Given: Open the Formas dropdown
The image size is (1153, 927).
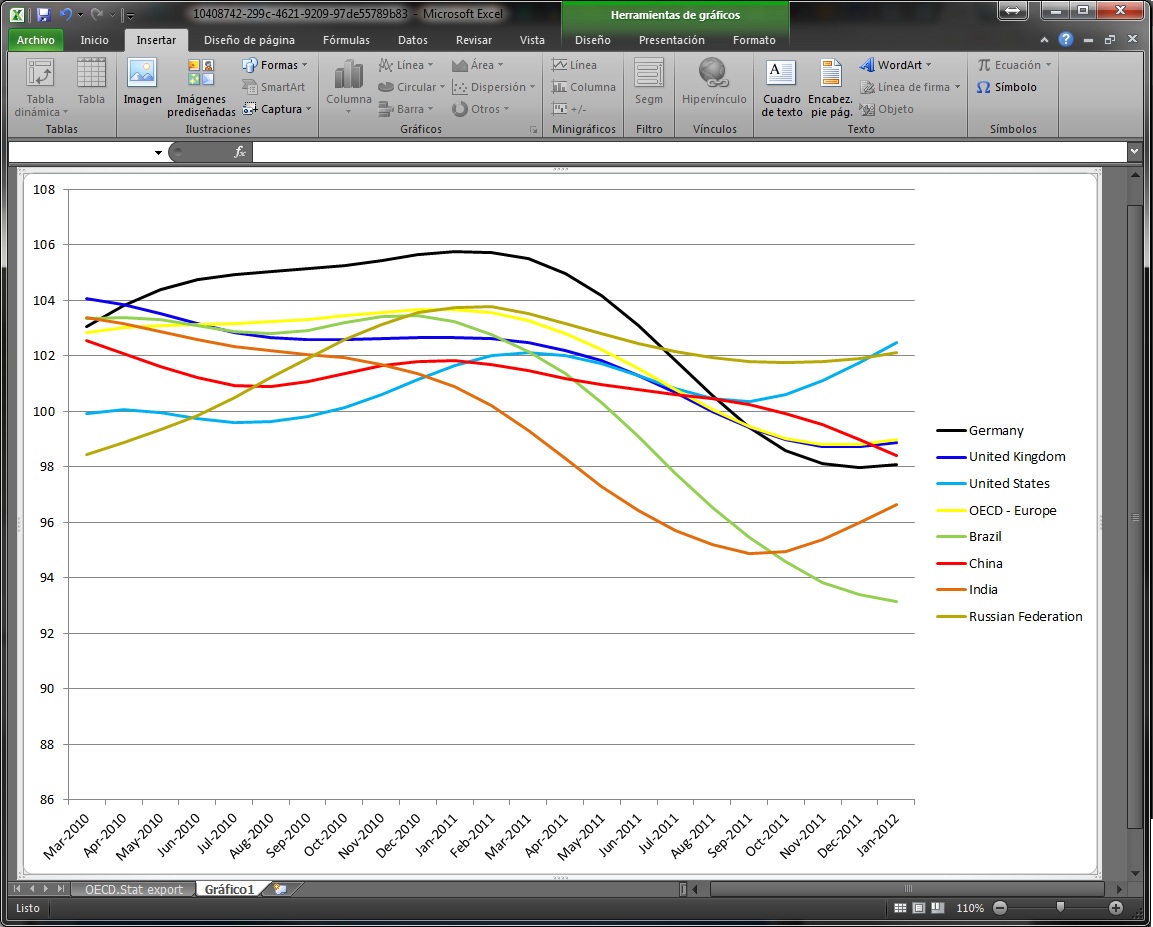Looking at the screenshot, I should [275, 64].
